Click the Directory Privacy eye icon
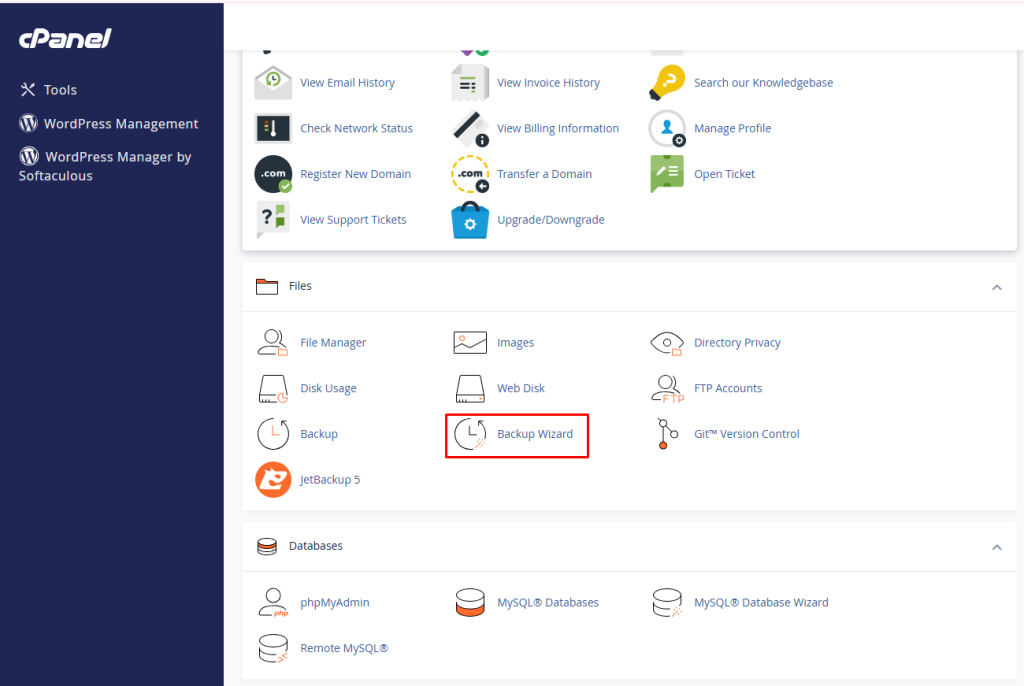The width and height of the screenshot is (1024, 686). coord(667,343)
